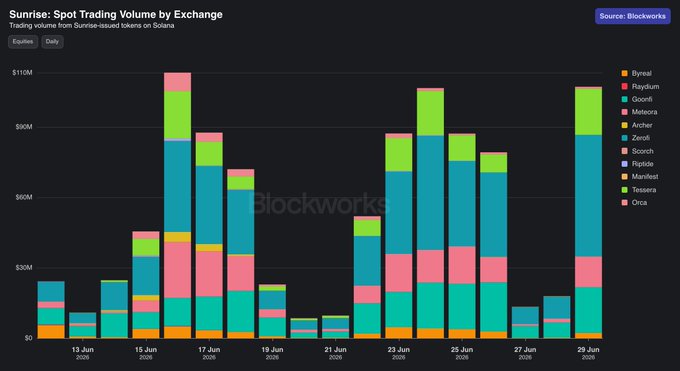Open the Daily interval selector
The image size is (680, 371).
(x=52, y=42)
